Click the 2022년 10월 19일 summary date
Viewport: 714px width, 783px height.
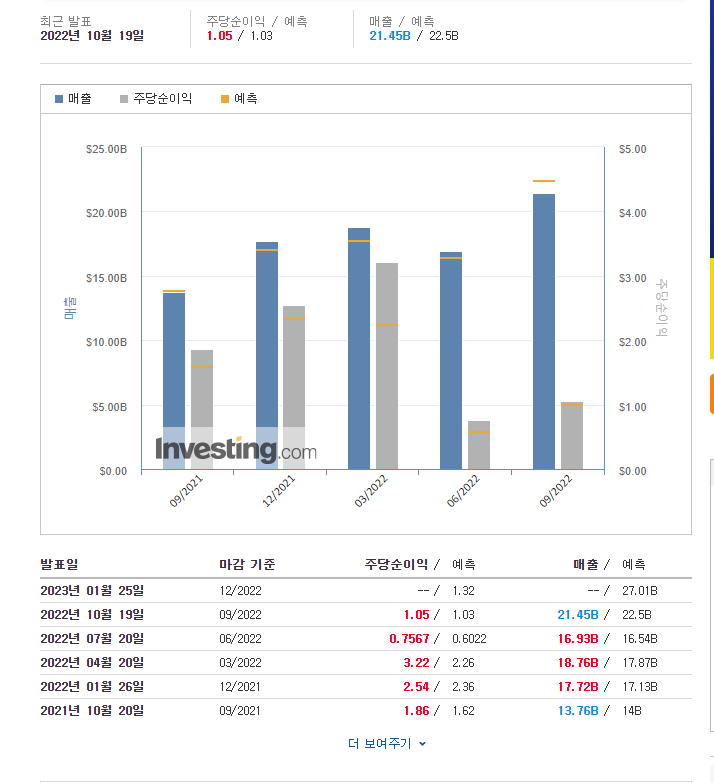pos(92,36)
